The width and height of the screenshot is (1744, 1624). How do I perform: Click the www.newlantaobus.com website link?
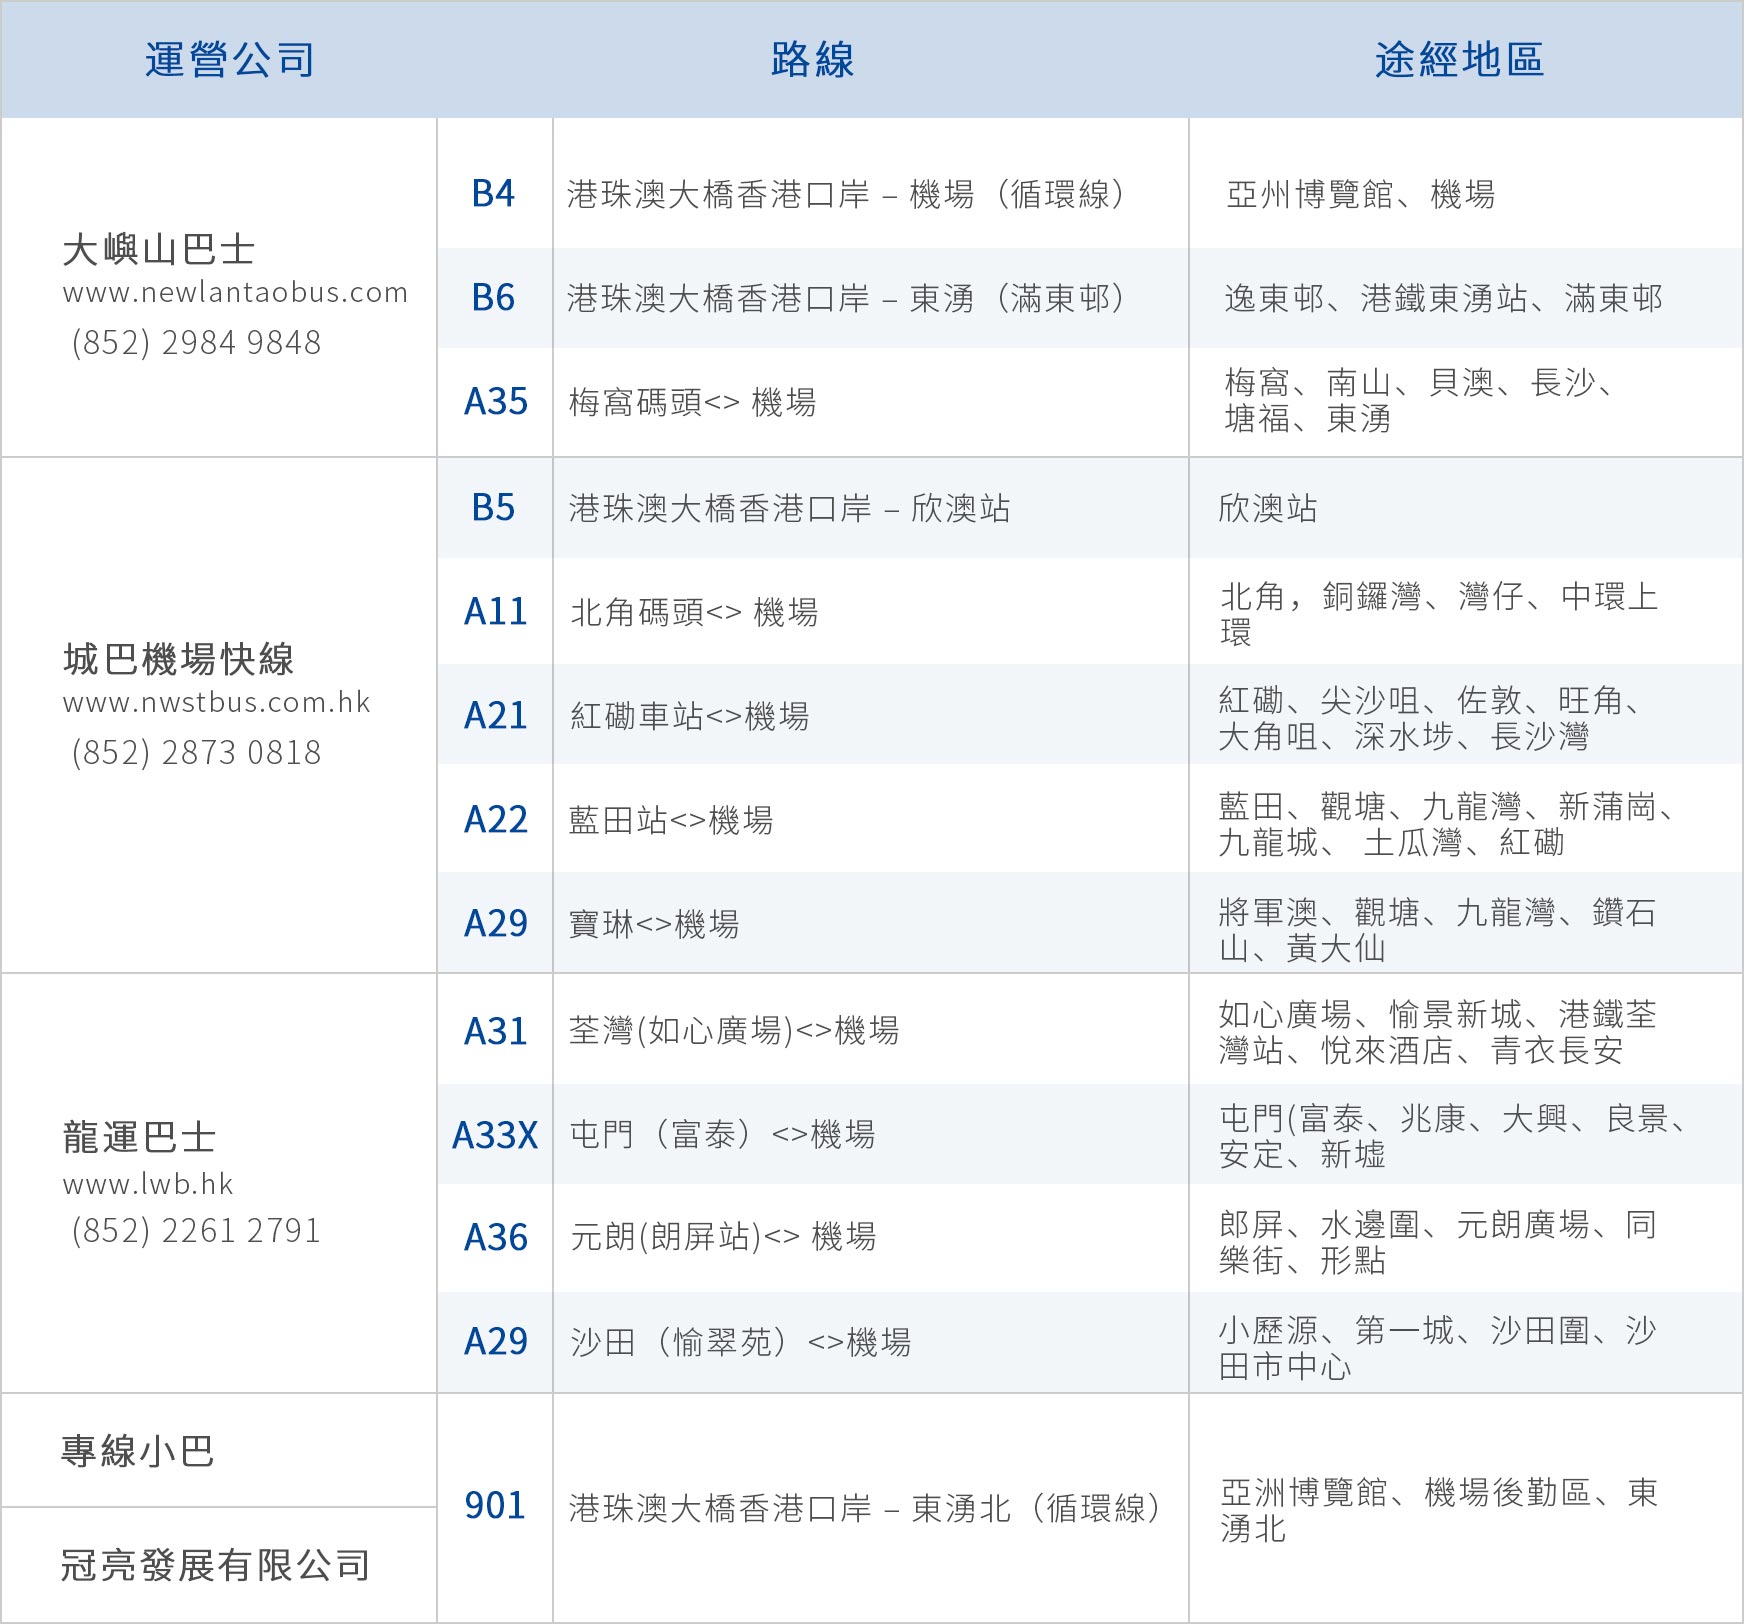(x=235, y=293)
